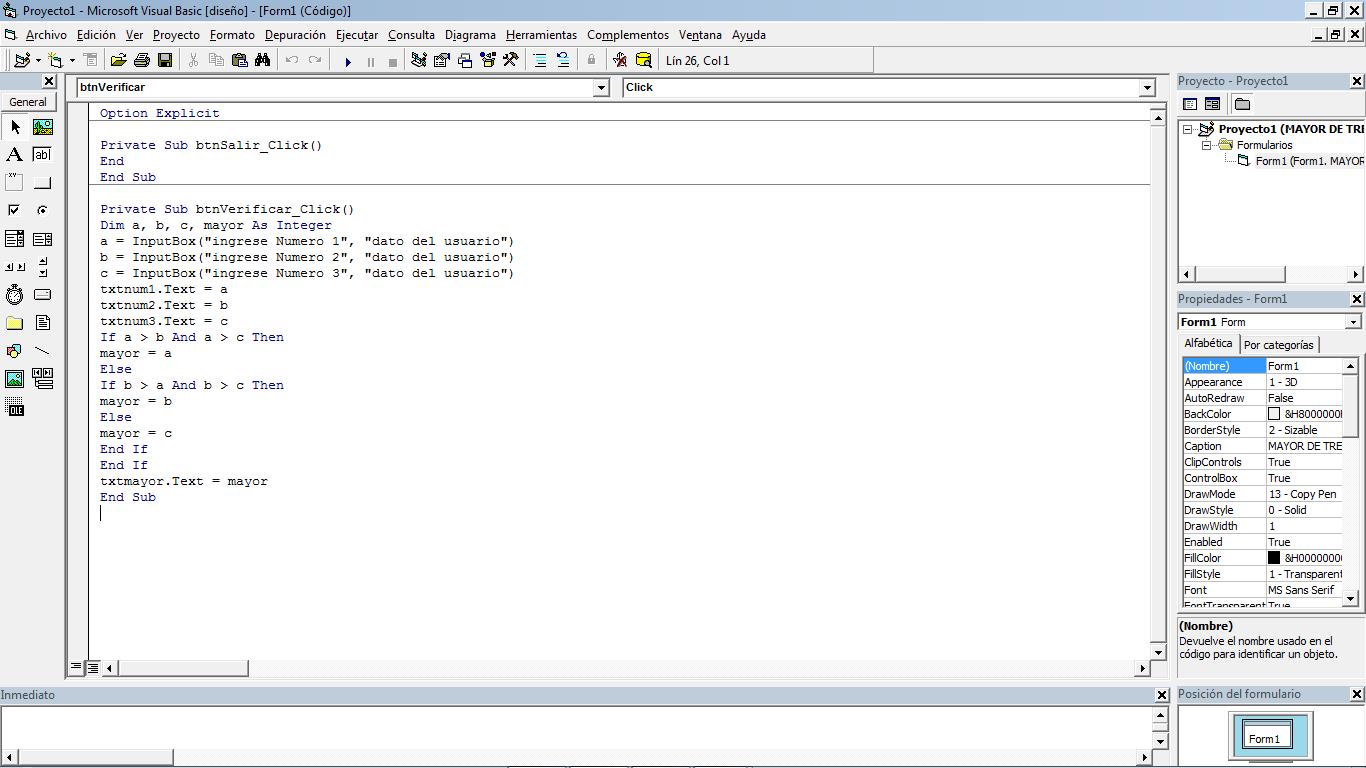This screenshot has height=768, width=1366.
Task: Open the btnVerificar object dropdown
Action: pyautogui.click(x=600, y=87)
